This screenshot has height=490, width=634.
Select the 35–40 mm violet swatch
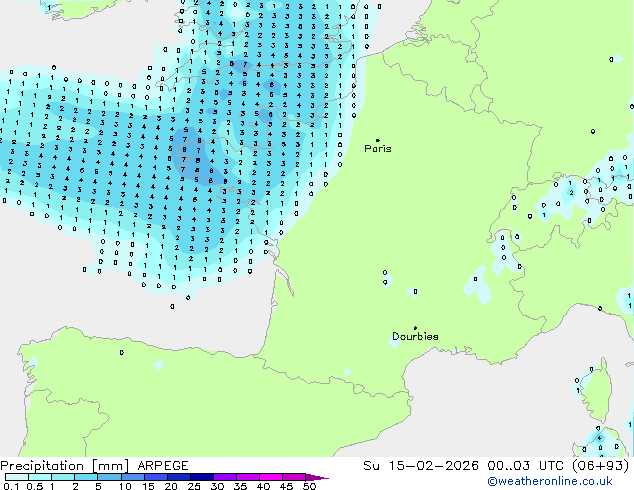coord(248,477)
